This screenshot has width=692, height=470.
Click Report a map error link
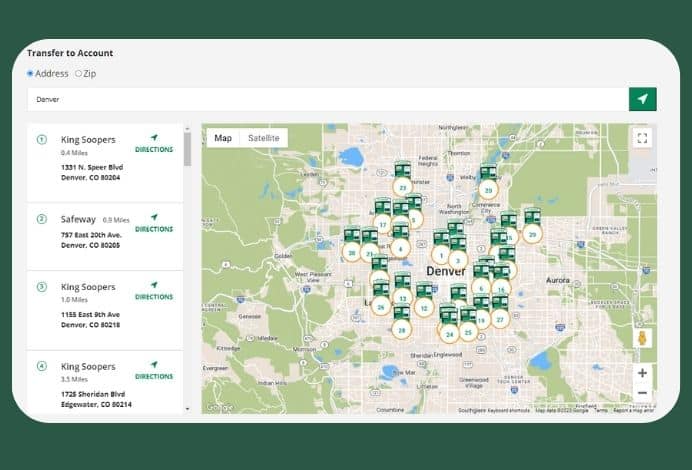[633, 410]
